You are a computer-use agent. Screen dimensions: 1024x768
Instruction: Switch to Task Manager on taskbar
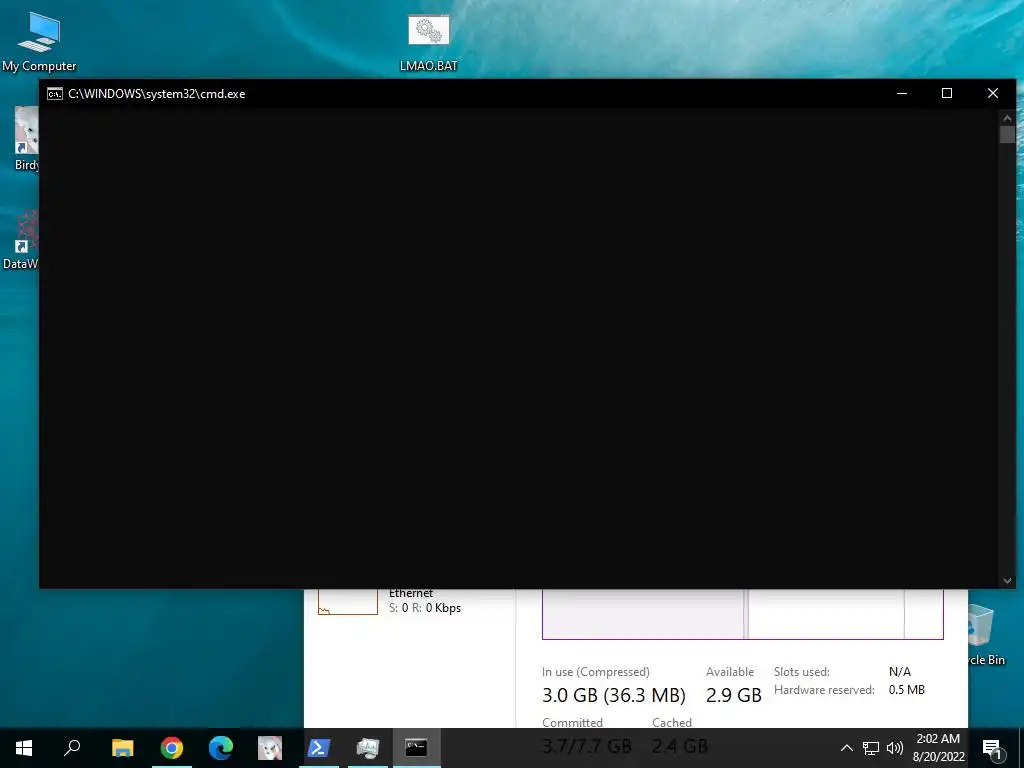coord(368,748)
